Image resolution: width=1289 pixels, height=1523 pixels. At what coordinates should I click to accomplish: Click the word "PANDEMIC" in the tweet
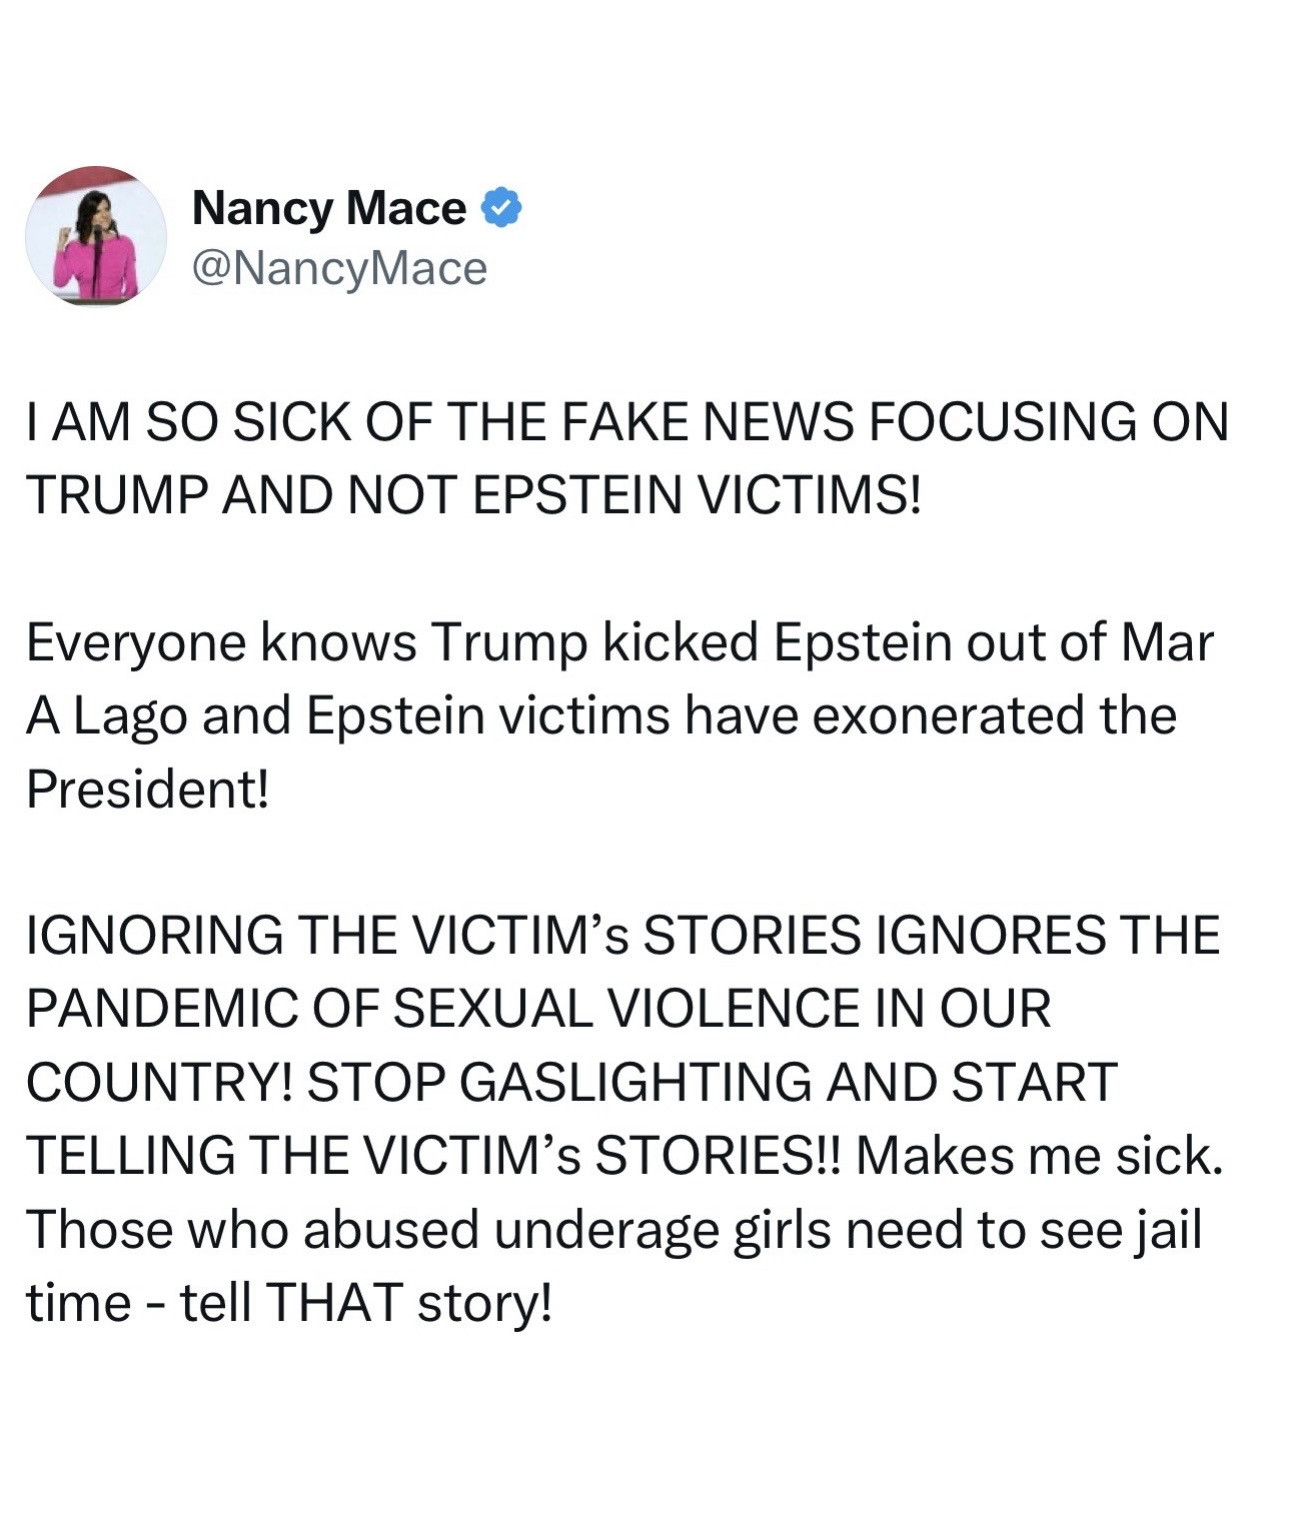pyautogui.click(x=161, y=1008)
